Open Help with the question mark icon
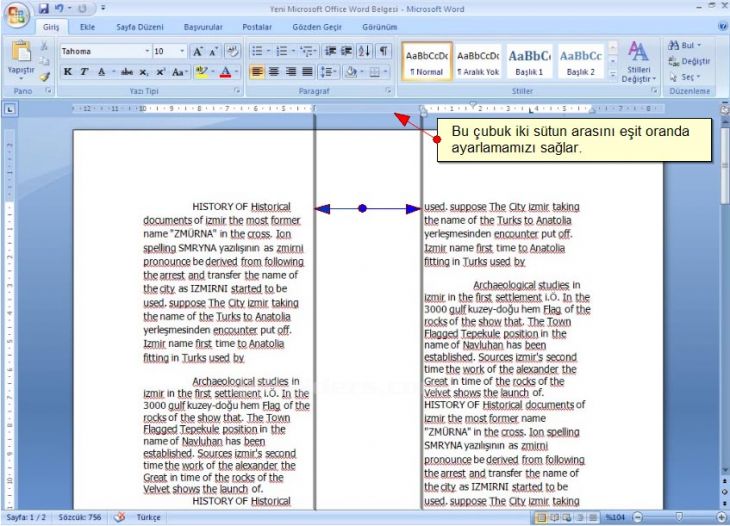 click(722, 27)
